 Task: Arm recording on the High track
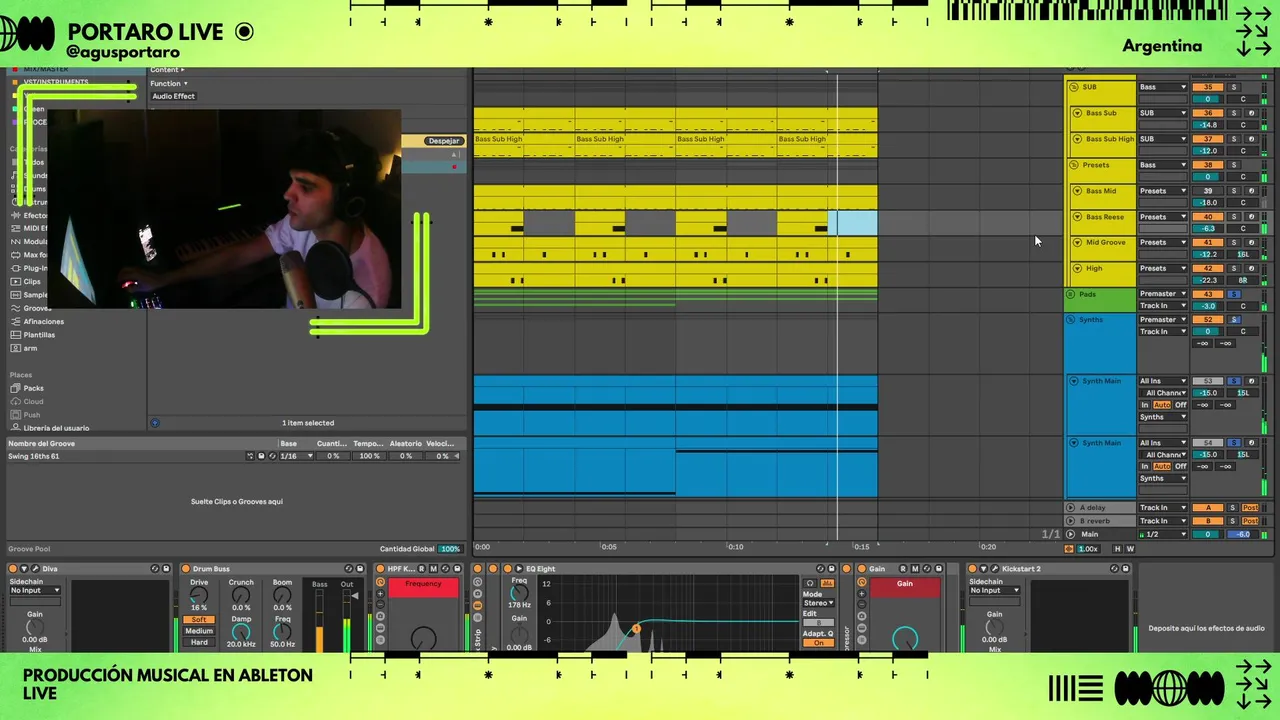tap(1252, 268)
